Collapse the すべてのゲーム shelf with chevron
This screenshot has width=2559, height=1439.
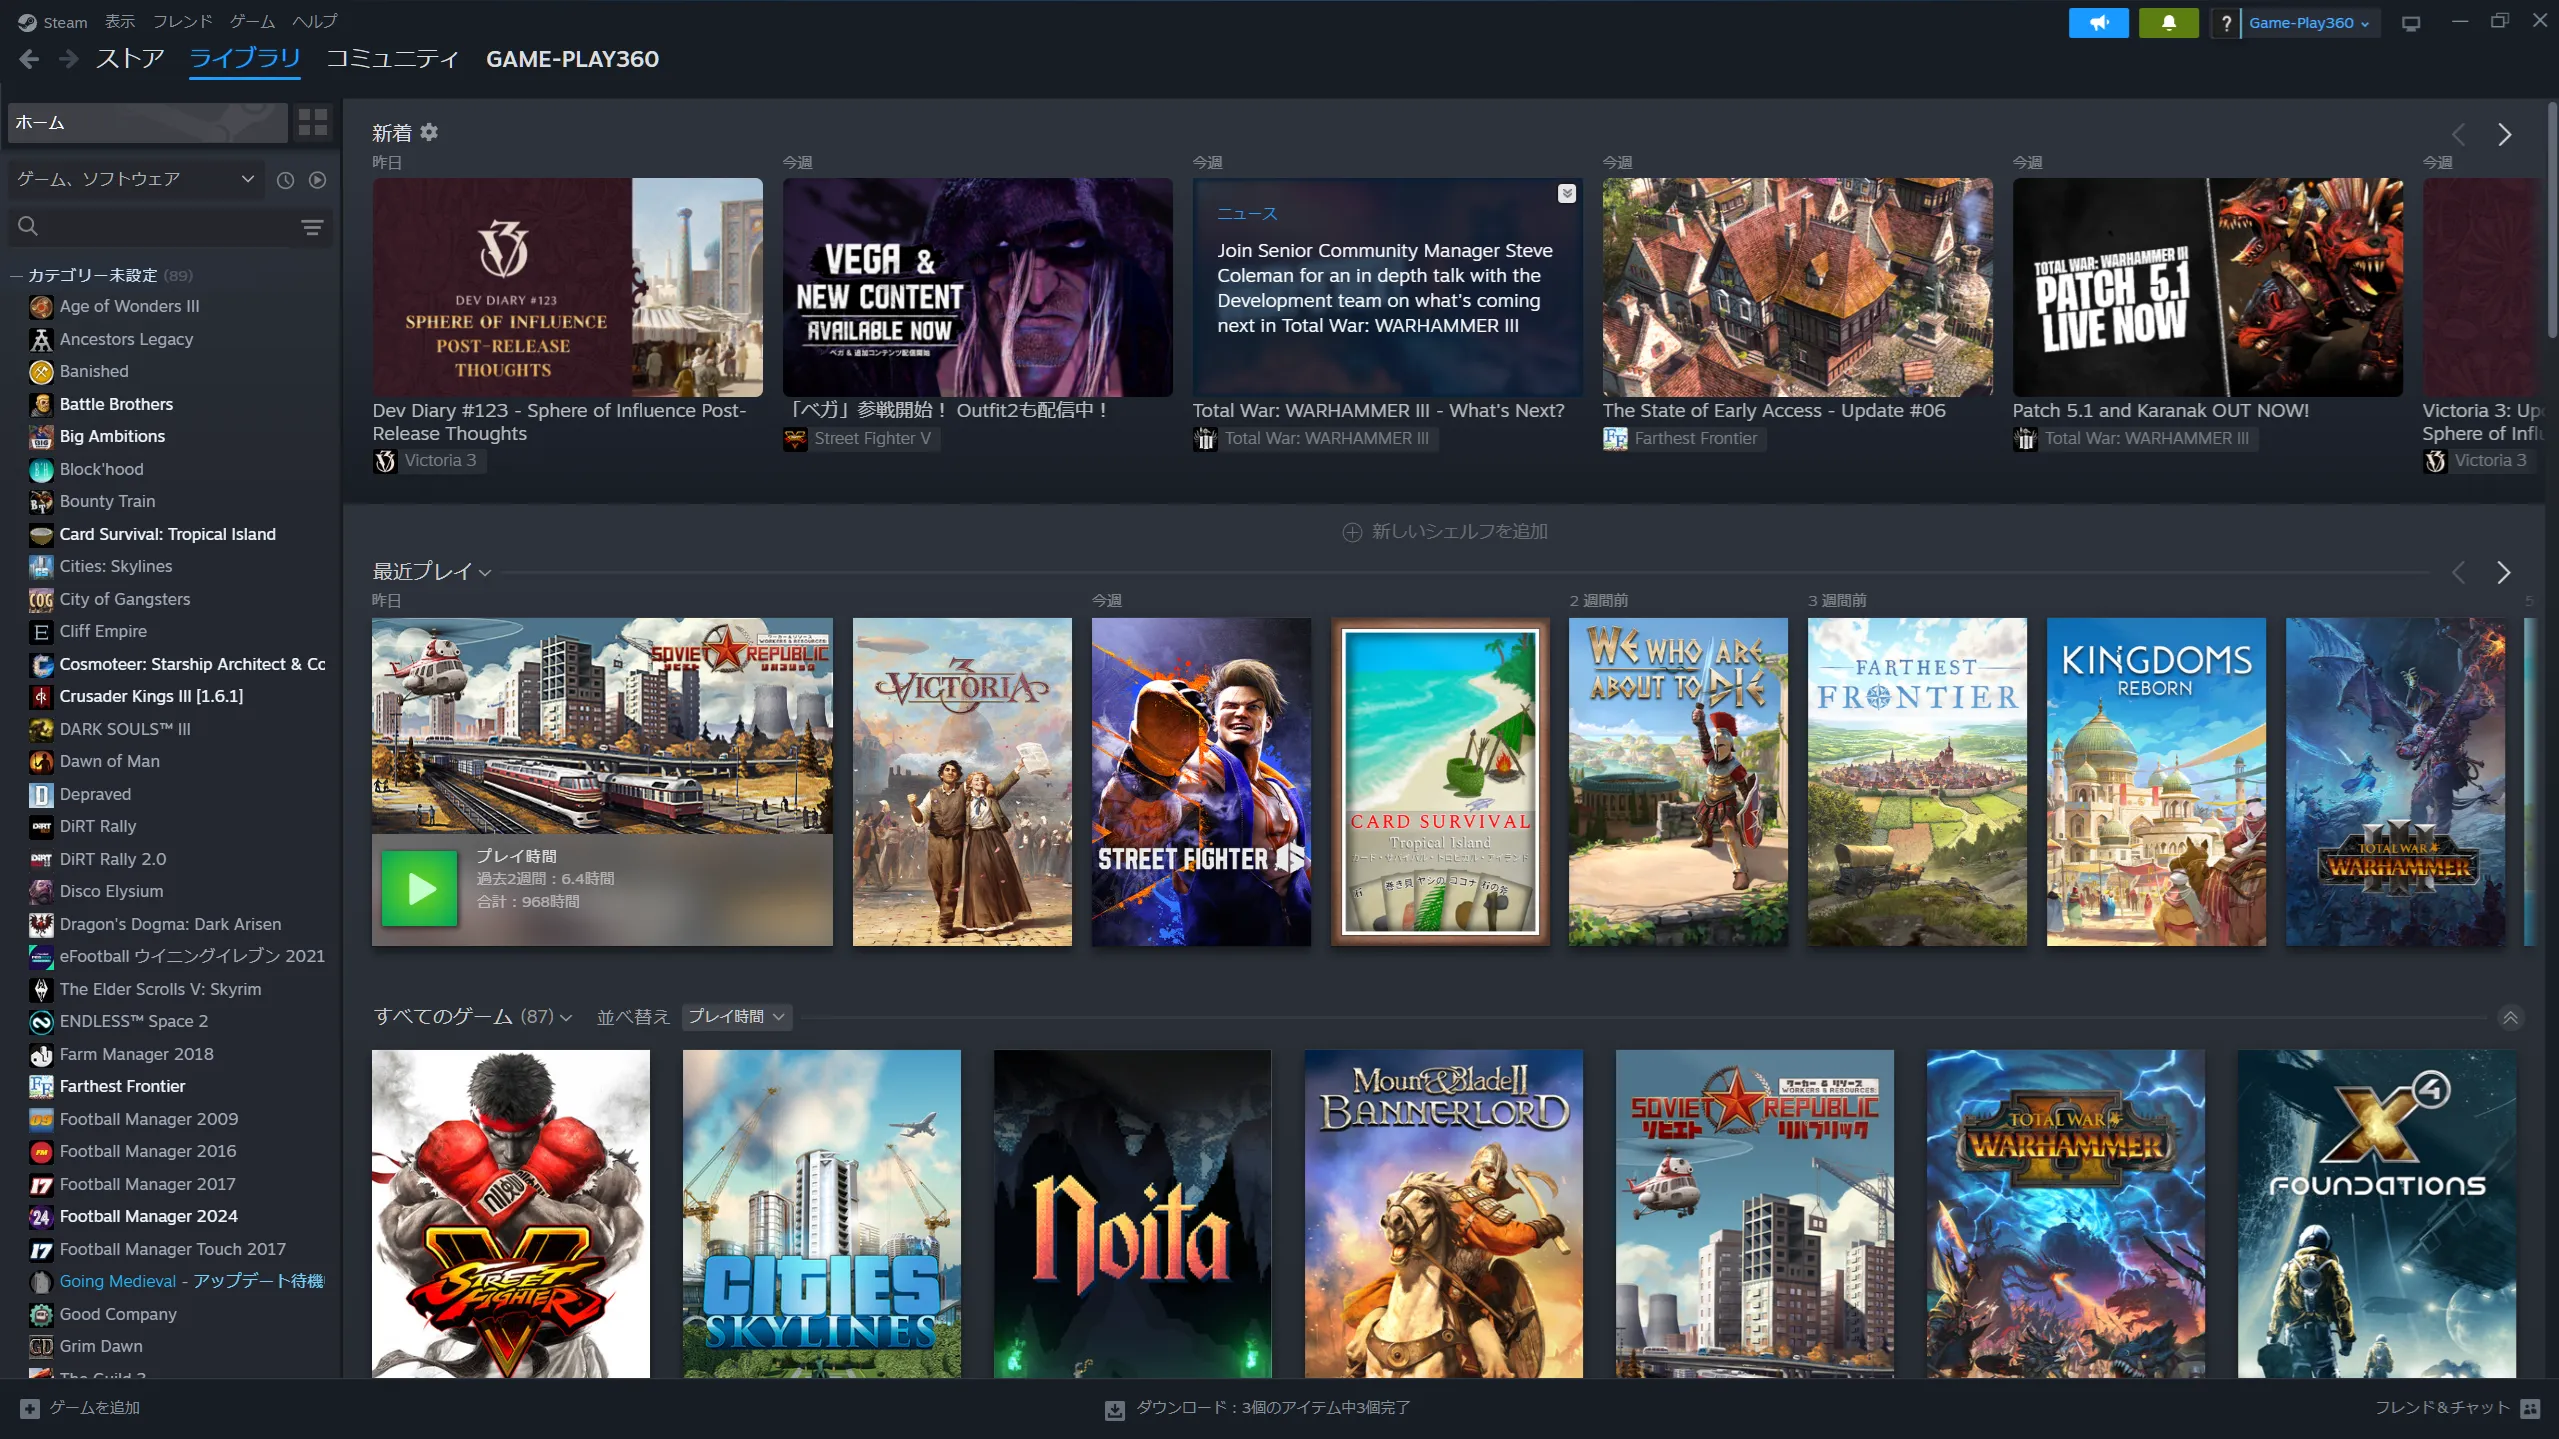coord(2510,1017)
